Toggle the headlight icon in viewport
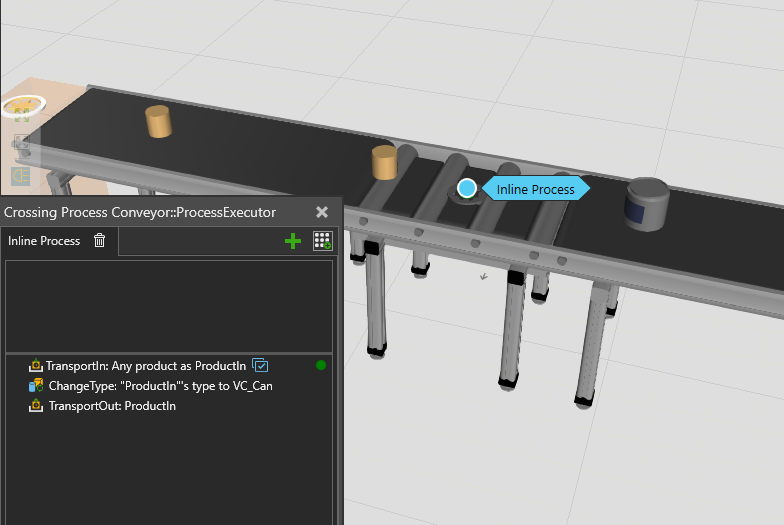Image resolution: width=784 pixels, height=525 pixels. pyautogui.click(x=20, y=175)
